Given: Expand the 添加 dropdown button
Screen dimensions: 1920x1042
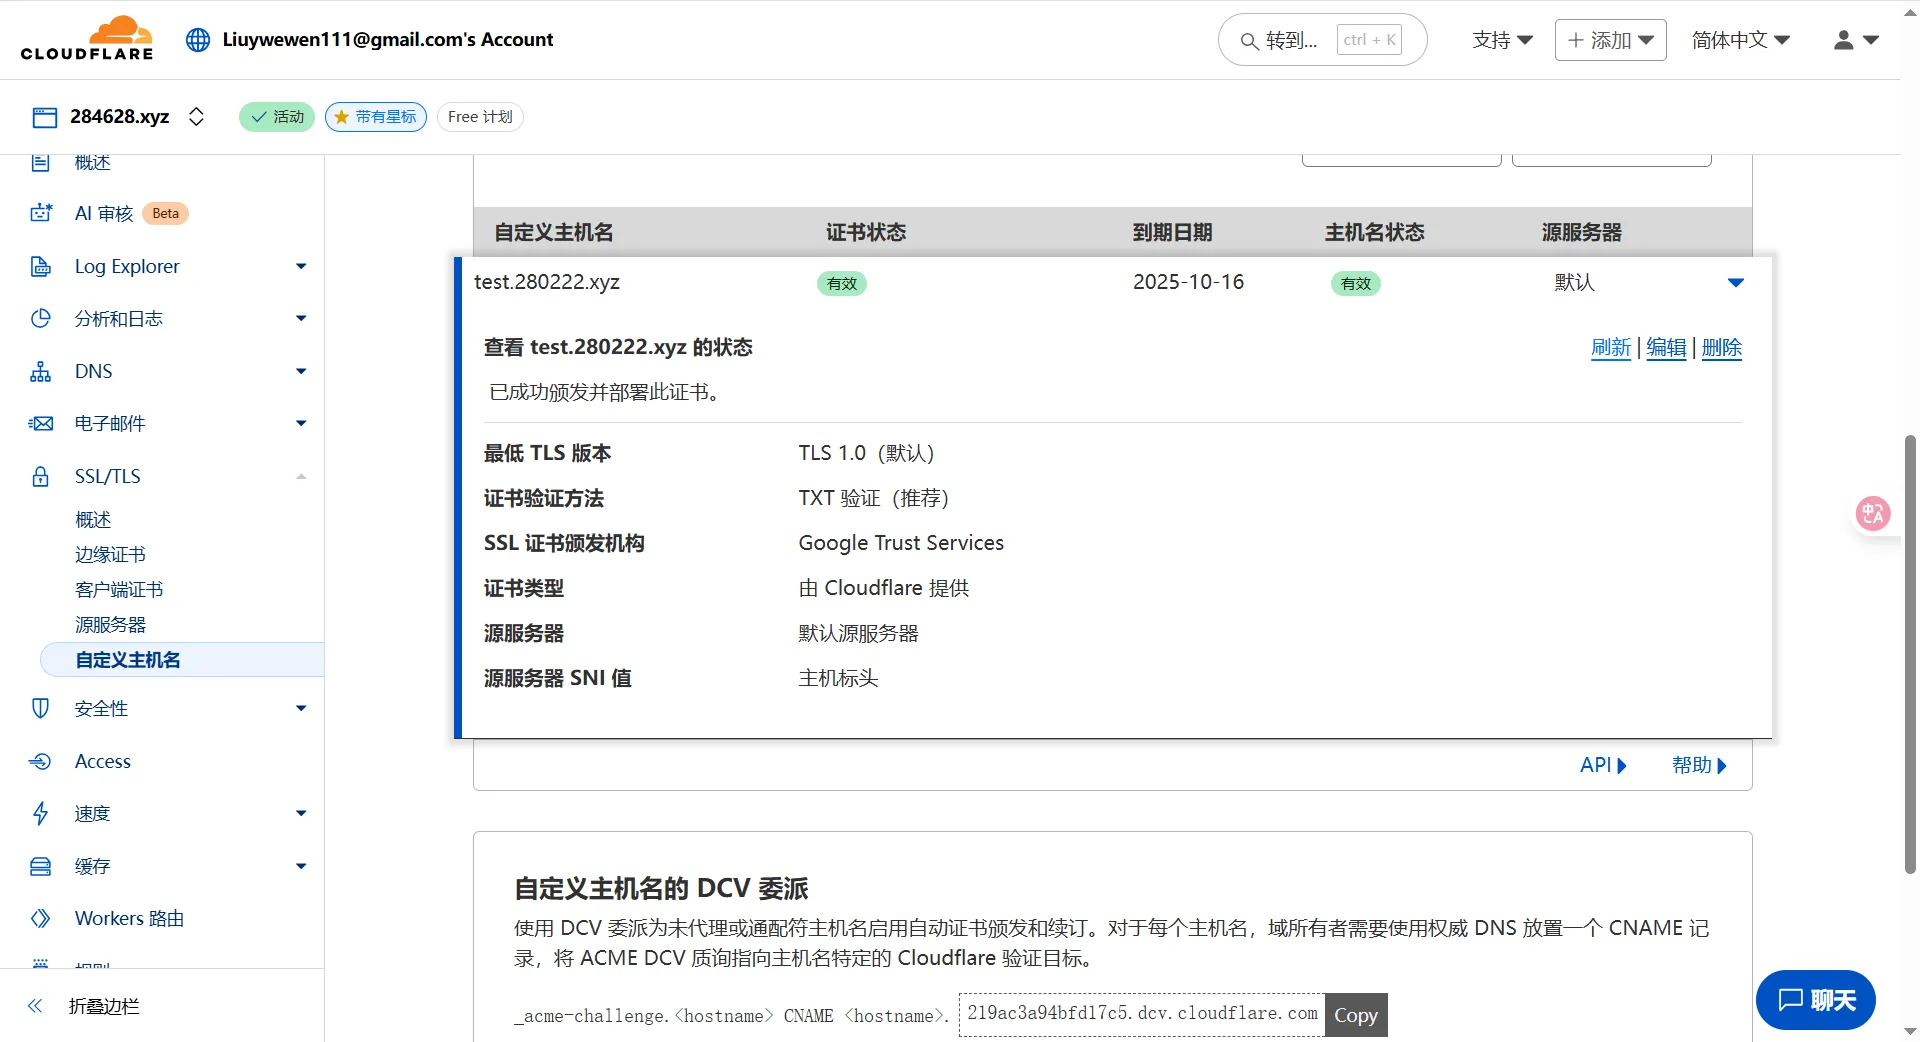Looking at the screenshot, I should [x=1610, y=40].
